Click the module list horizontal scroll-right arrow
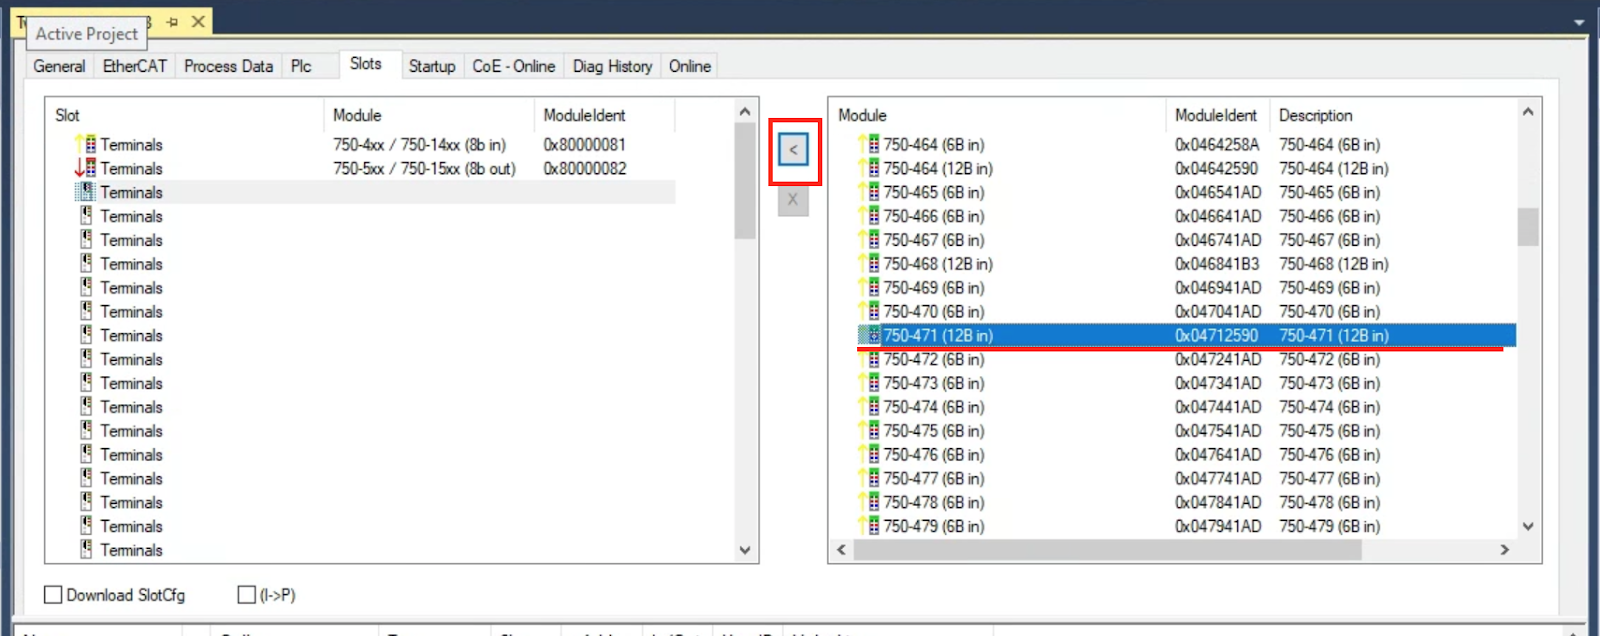The height and width of the screenshot is (636, 1600). point(1505,550)
